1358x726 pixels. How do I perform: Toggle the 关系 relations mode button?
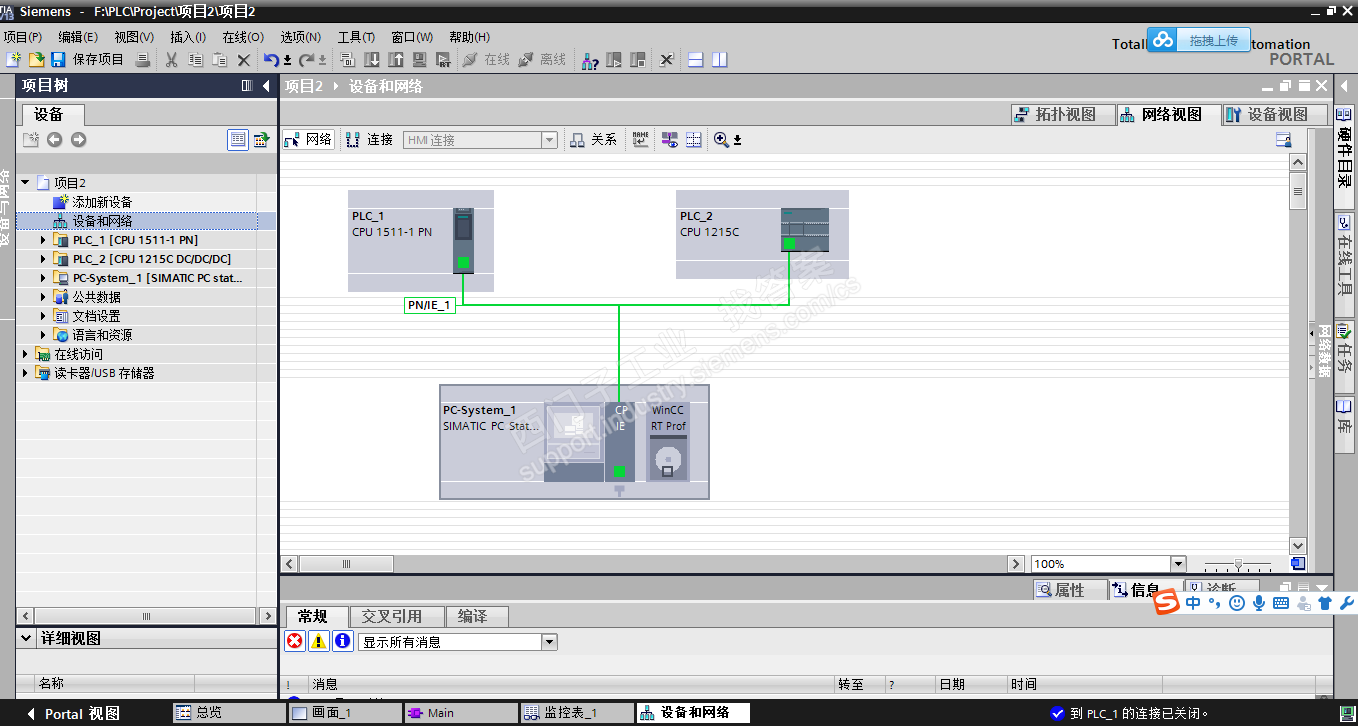pyautogui.click(x=594, y=140)
